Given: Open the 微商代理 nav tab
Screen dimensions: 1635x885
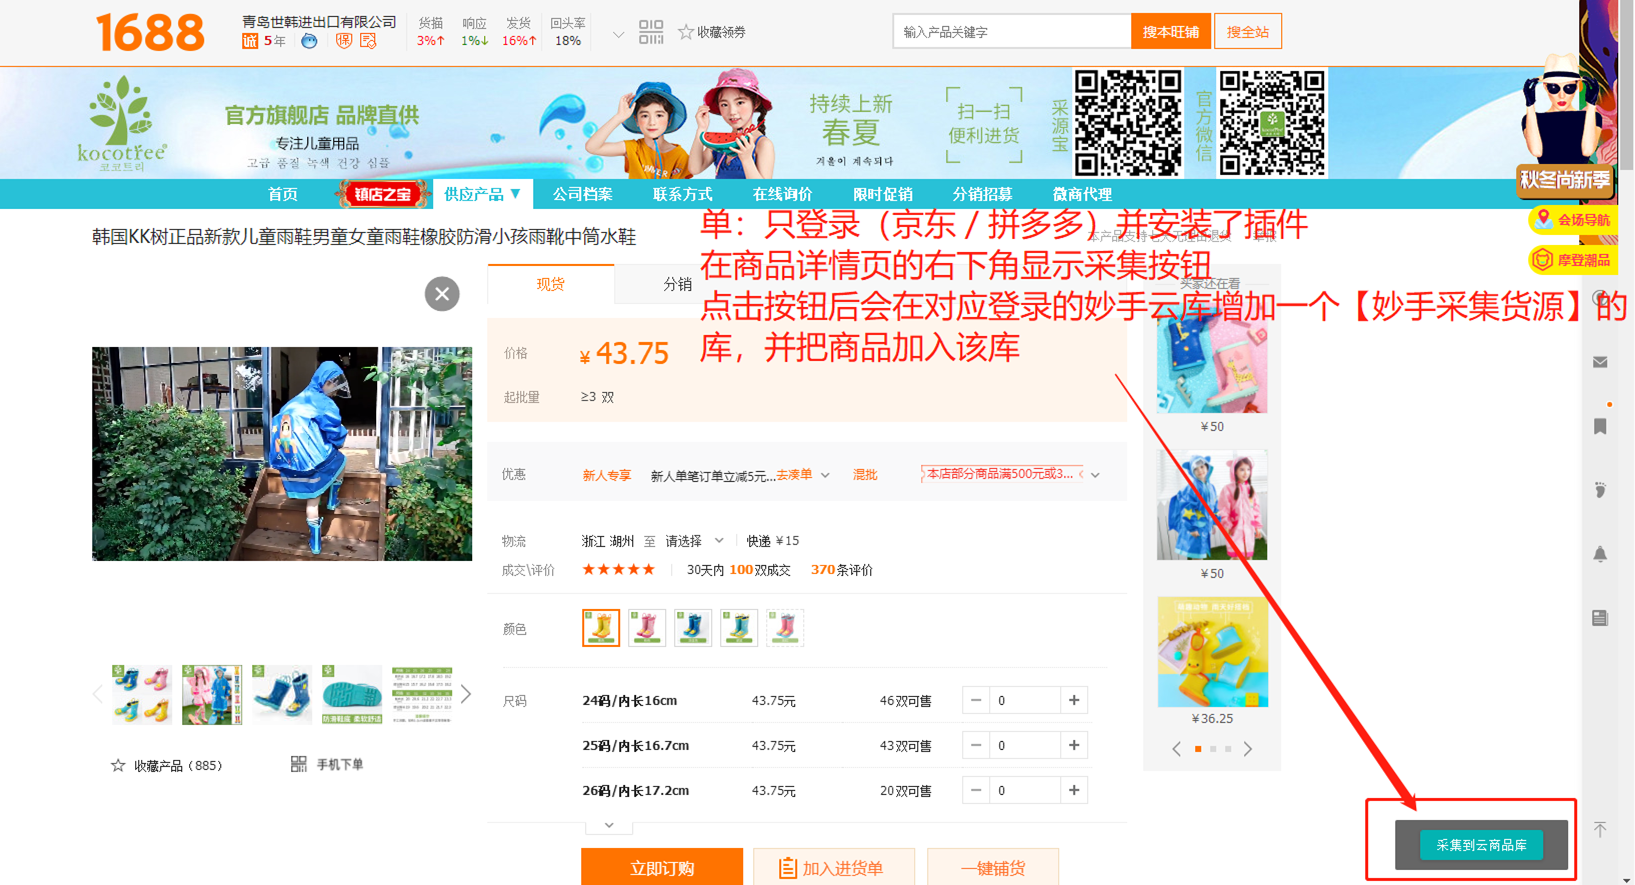Looking at the screenshot, I should coord(1083,194).
